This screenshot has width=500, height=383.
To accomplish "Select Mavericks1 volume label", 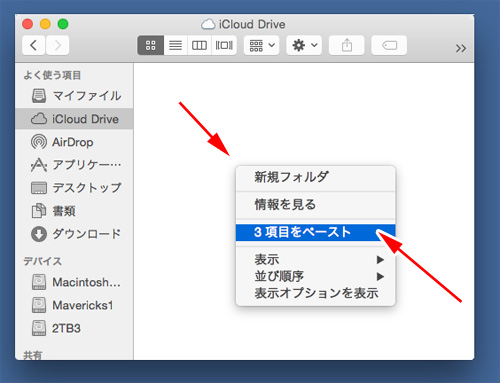I will 83,305.
